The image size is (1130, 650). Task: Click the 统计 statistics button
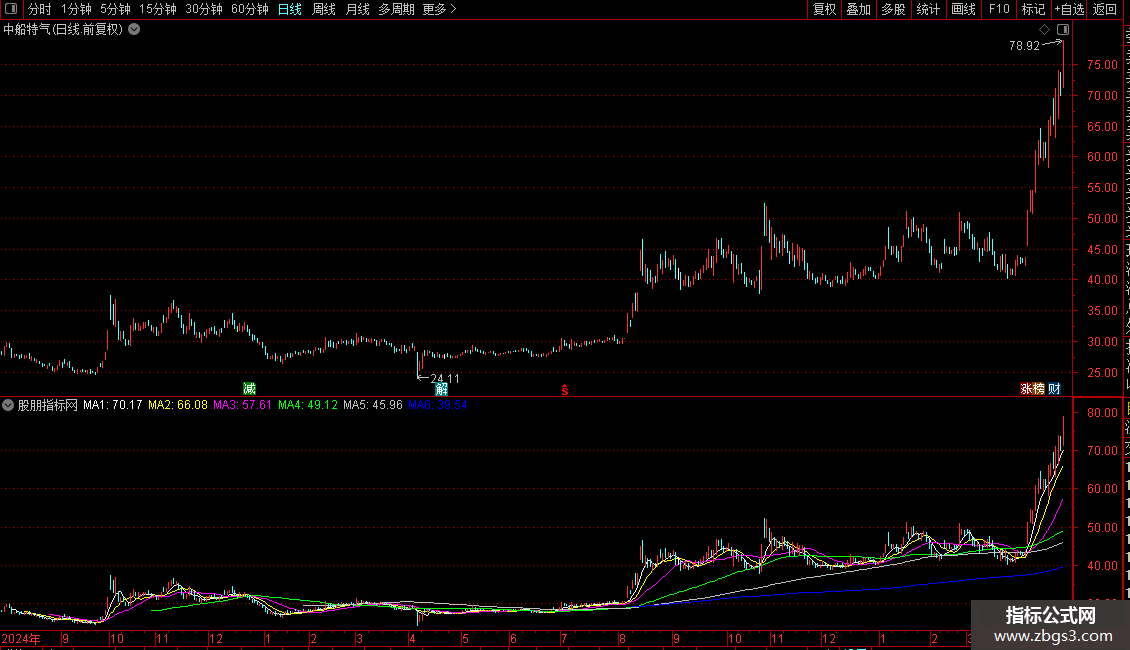coord(928,9)
